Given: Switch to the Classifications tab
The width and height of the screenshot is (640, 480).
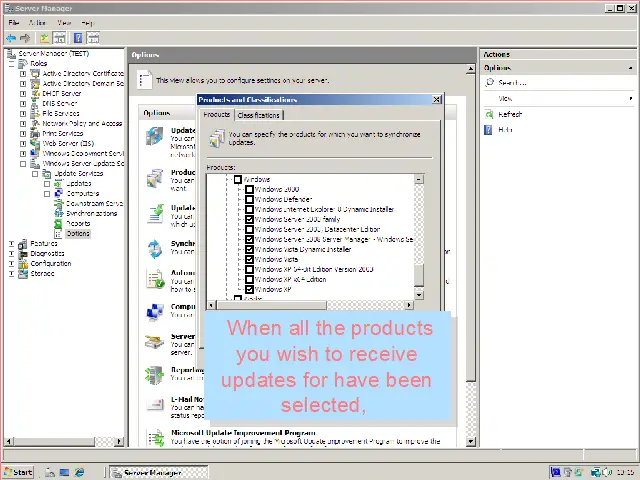Looking at the screenshot, I should [258, 116].
